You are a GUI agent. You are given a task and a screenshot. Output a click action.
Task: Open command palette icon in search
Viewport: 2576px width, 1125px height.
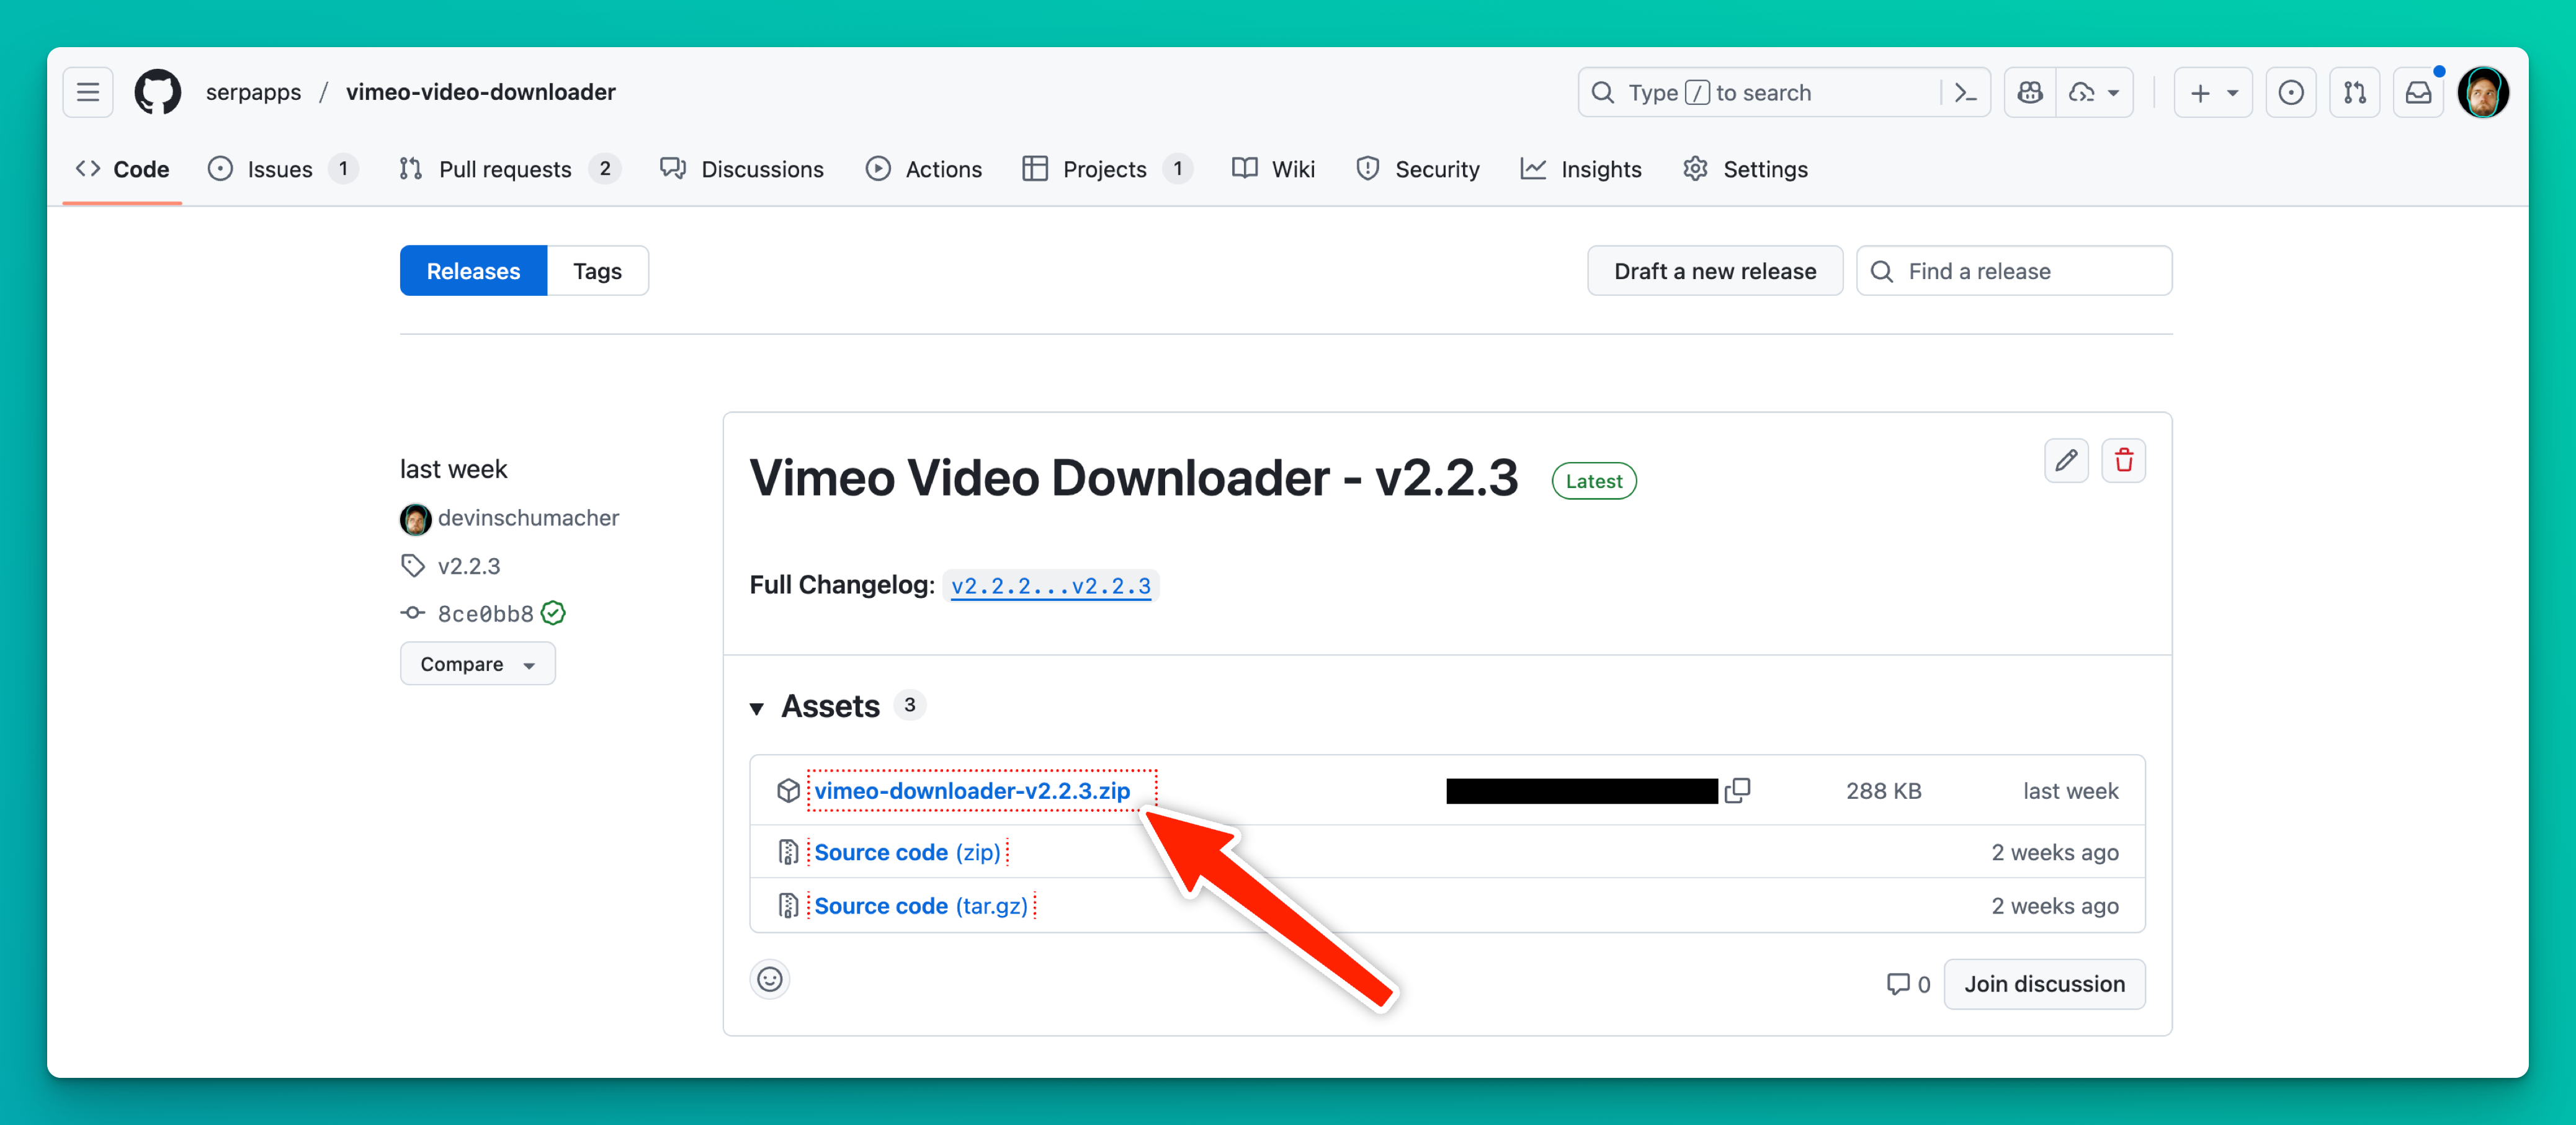coord(1965,93)
